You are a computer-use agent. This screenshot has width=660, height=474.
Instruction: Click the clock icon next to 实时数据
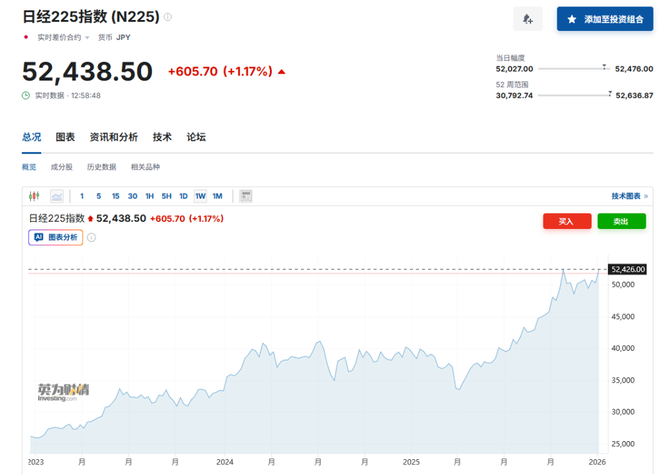pos(27,95)
